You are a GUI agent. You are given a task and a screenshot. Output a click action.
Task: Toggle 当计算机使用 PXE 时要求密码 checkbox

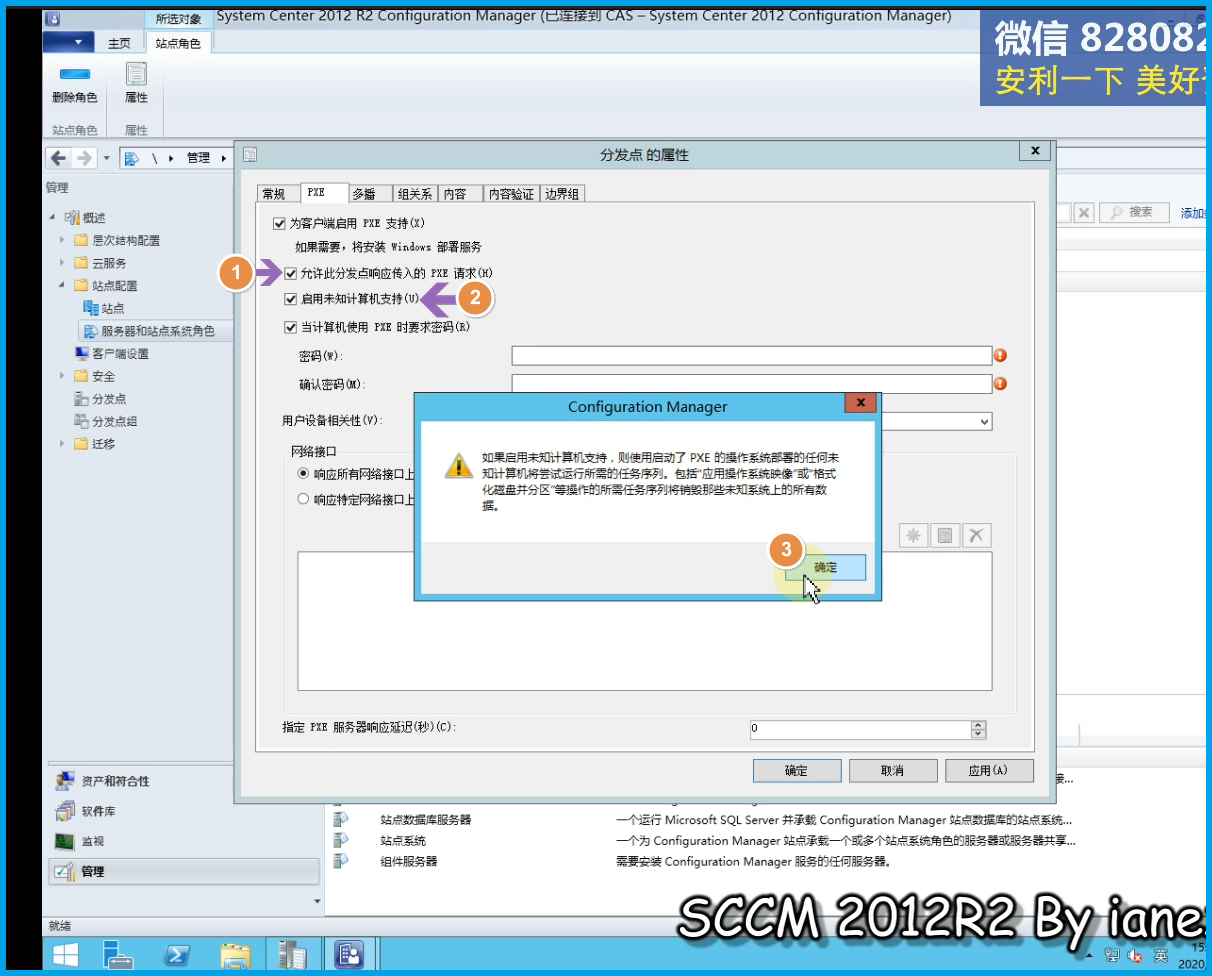tap(291, 326)
